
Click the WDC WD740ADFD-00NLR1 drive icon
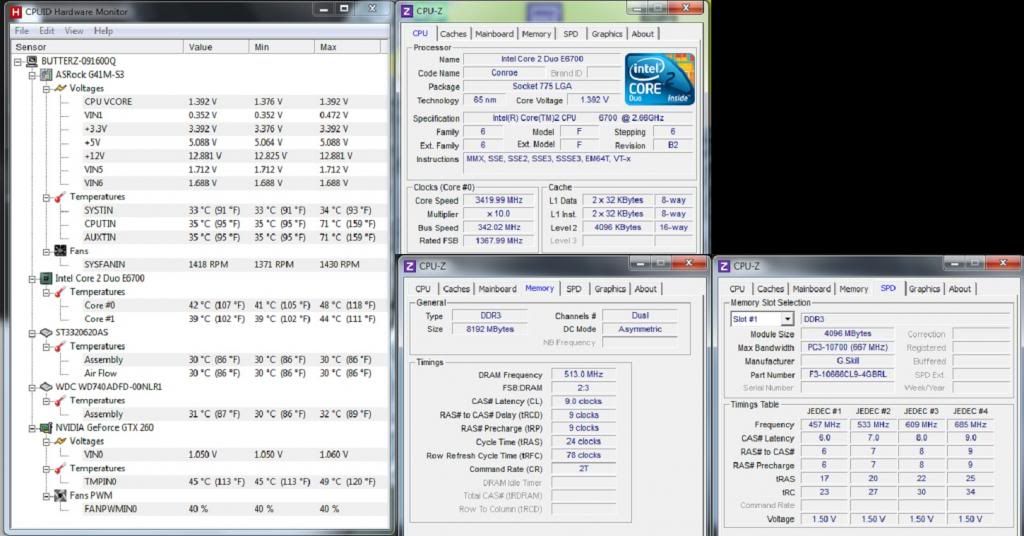click(x=46, y=386)
